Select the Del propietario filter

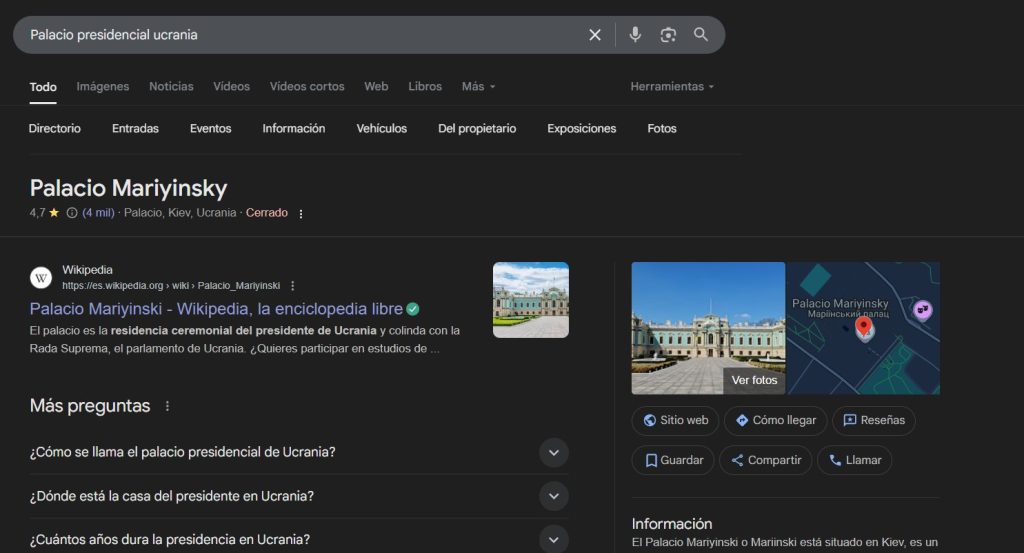(x=477, y=129)
